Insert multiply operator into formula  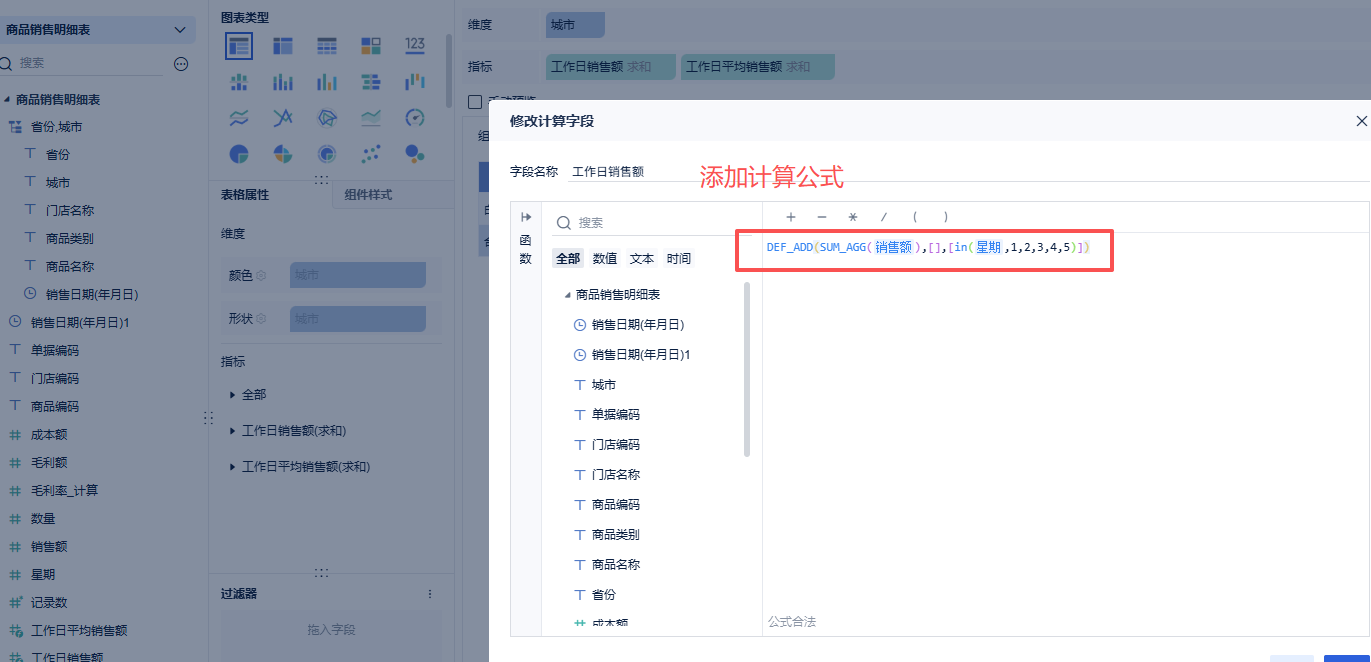coord(853,217)
